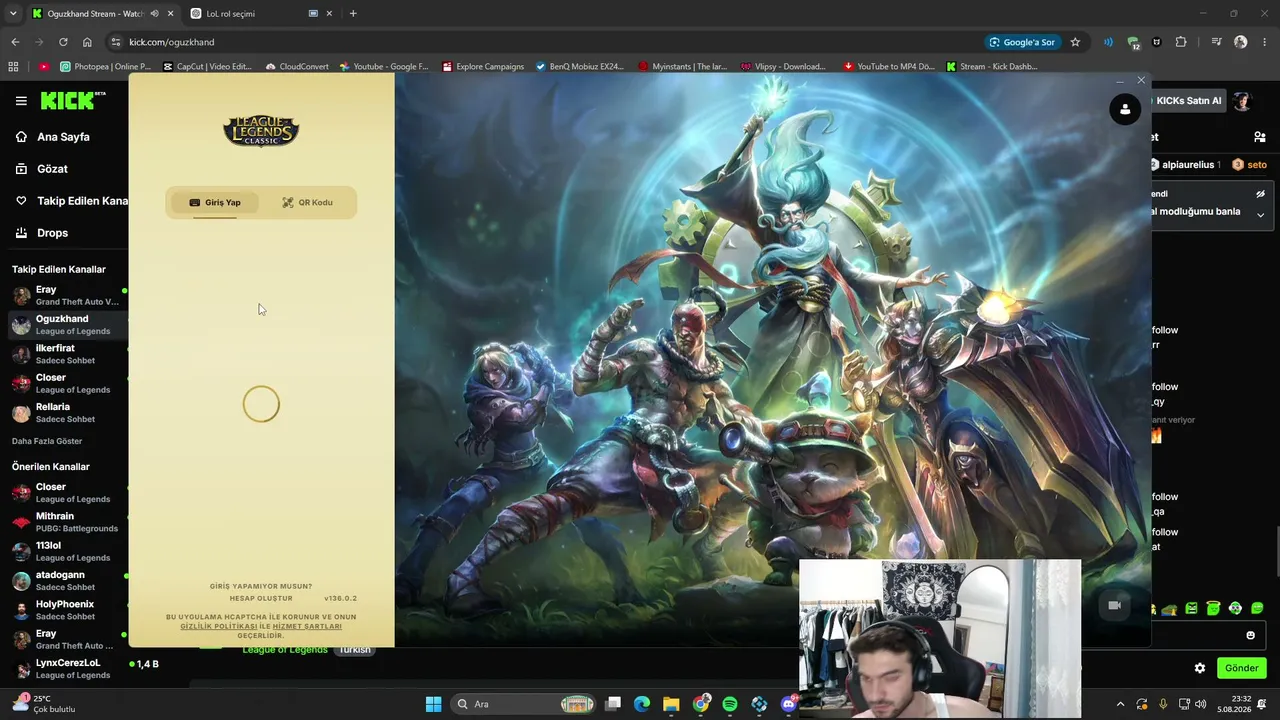1280x720 pixels.
Task: Close the League of Legends overlay window
Action: [1141, 80]
